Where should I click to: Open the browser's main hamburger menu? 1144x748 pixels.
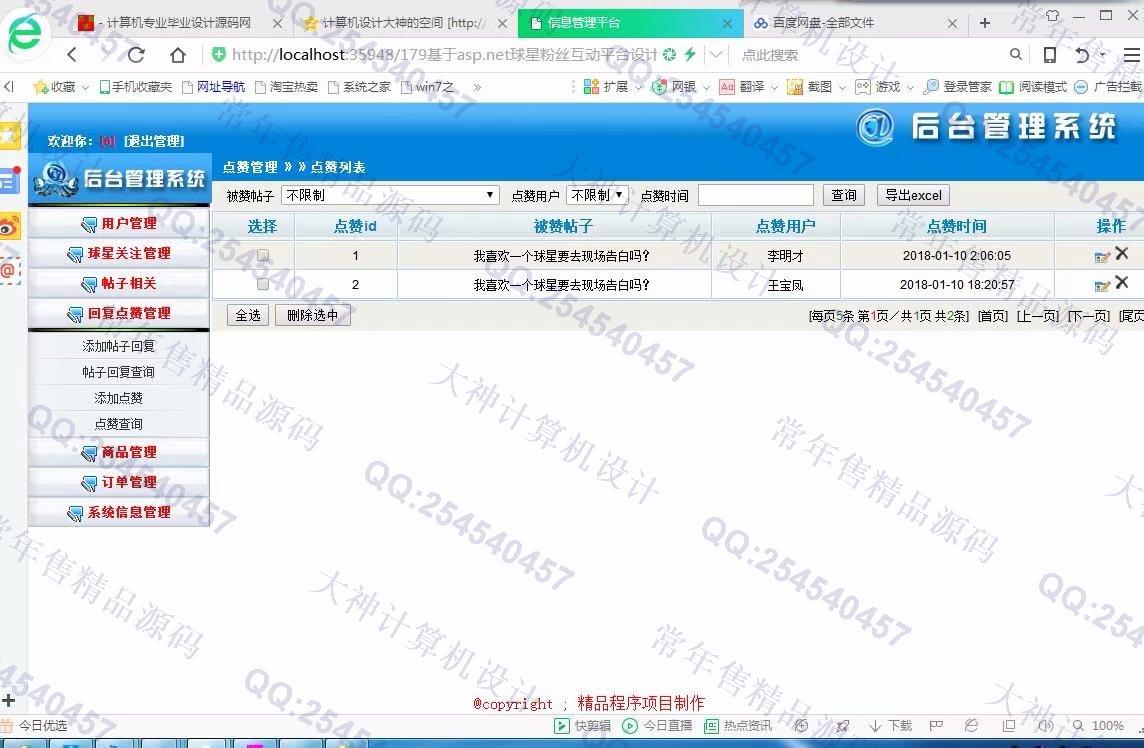1131,55
